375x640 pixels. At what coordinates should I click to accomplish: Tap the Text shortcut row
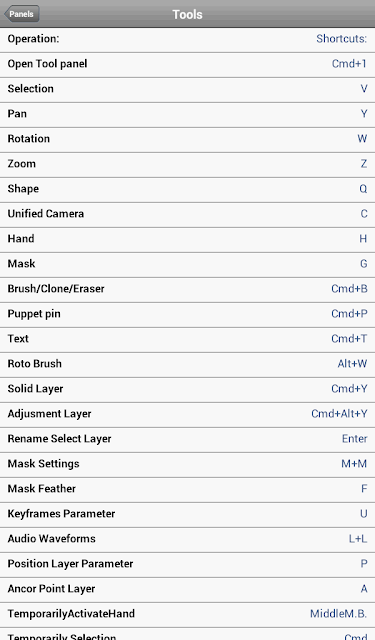[x=187, y=340]
